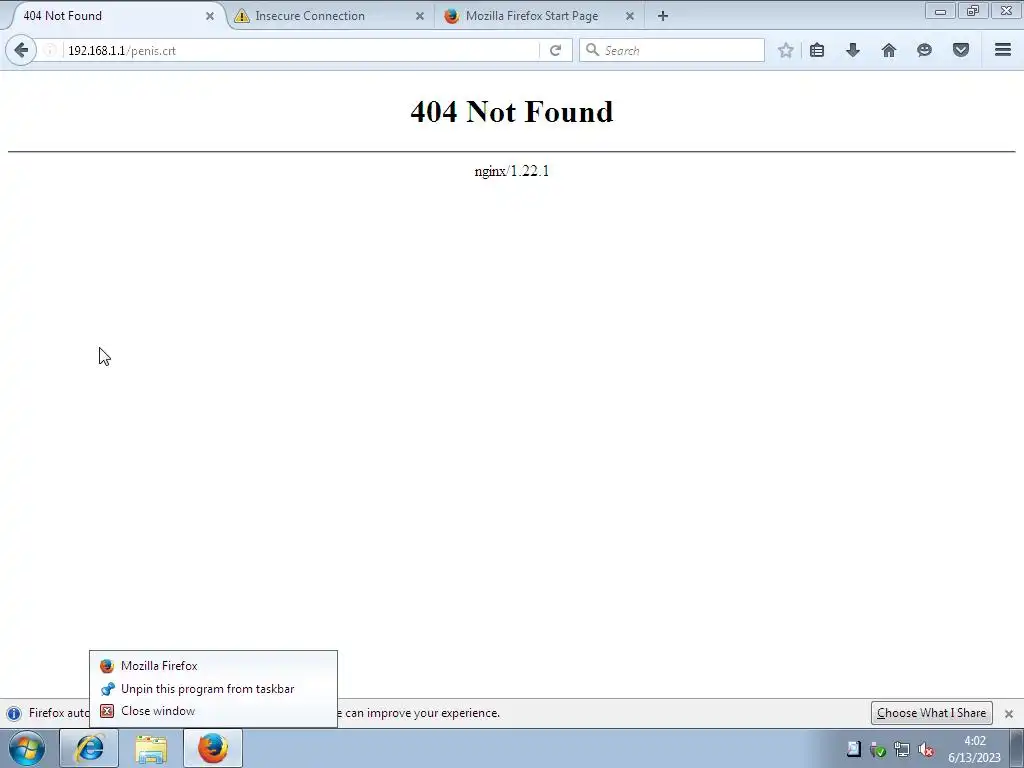
Task: Restore down the Firefox window
Action: [973, 10]
